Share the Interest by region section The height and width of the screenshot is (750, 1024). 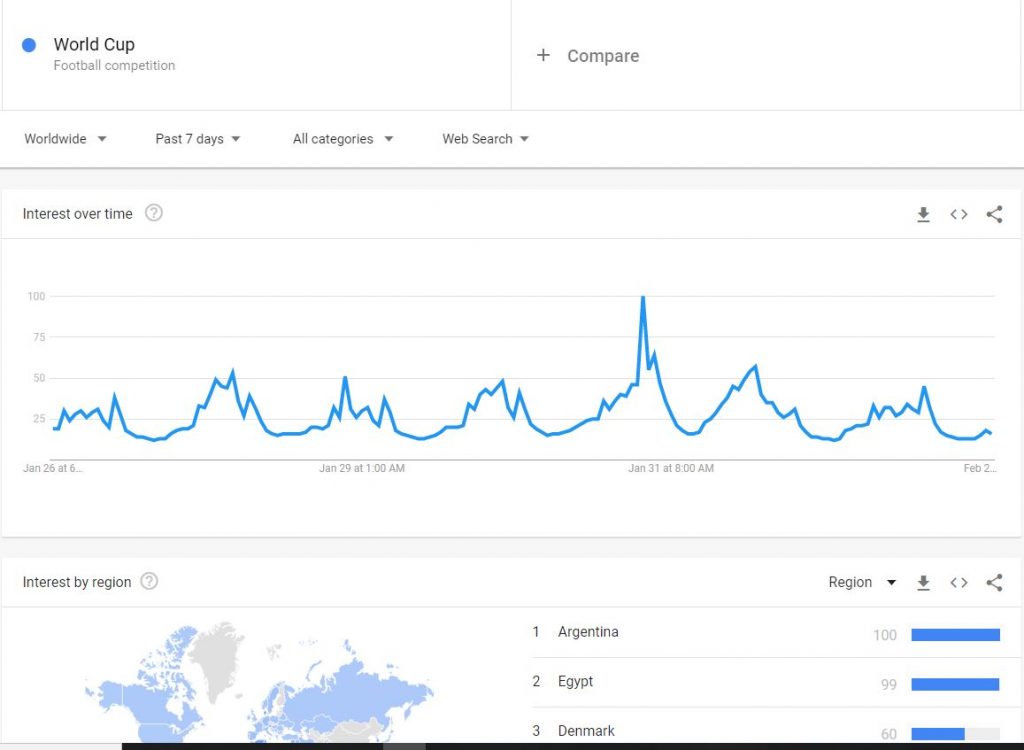994,582
